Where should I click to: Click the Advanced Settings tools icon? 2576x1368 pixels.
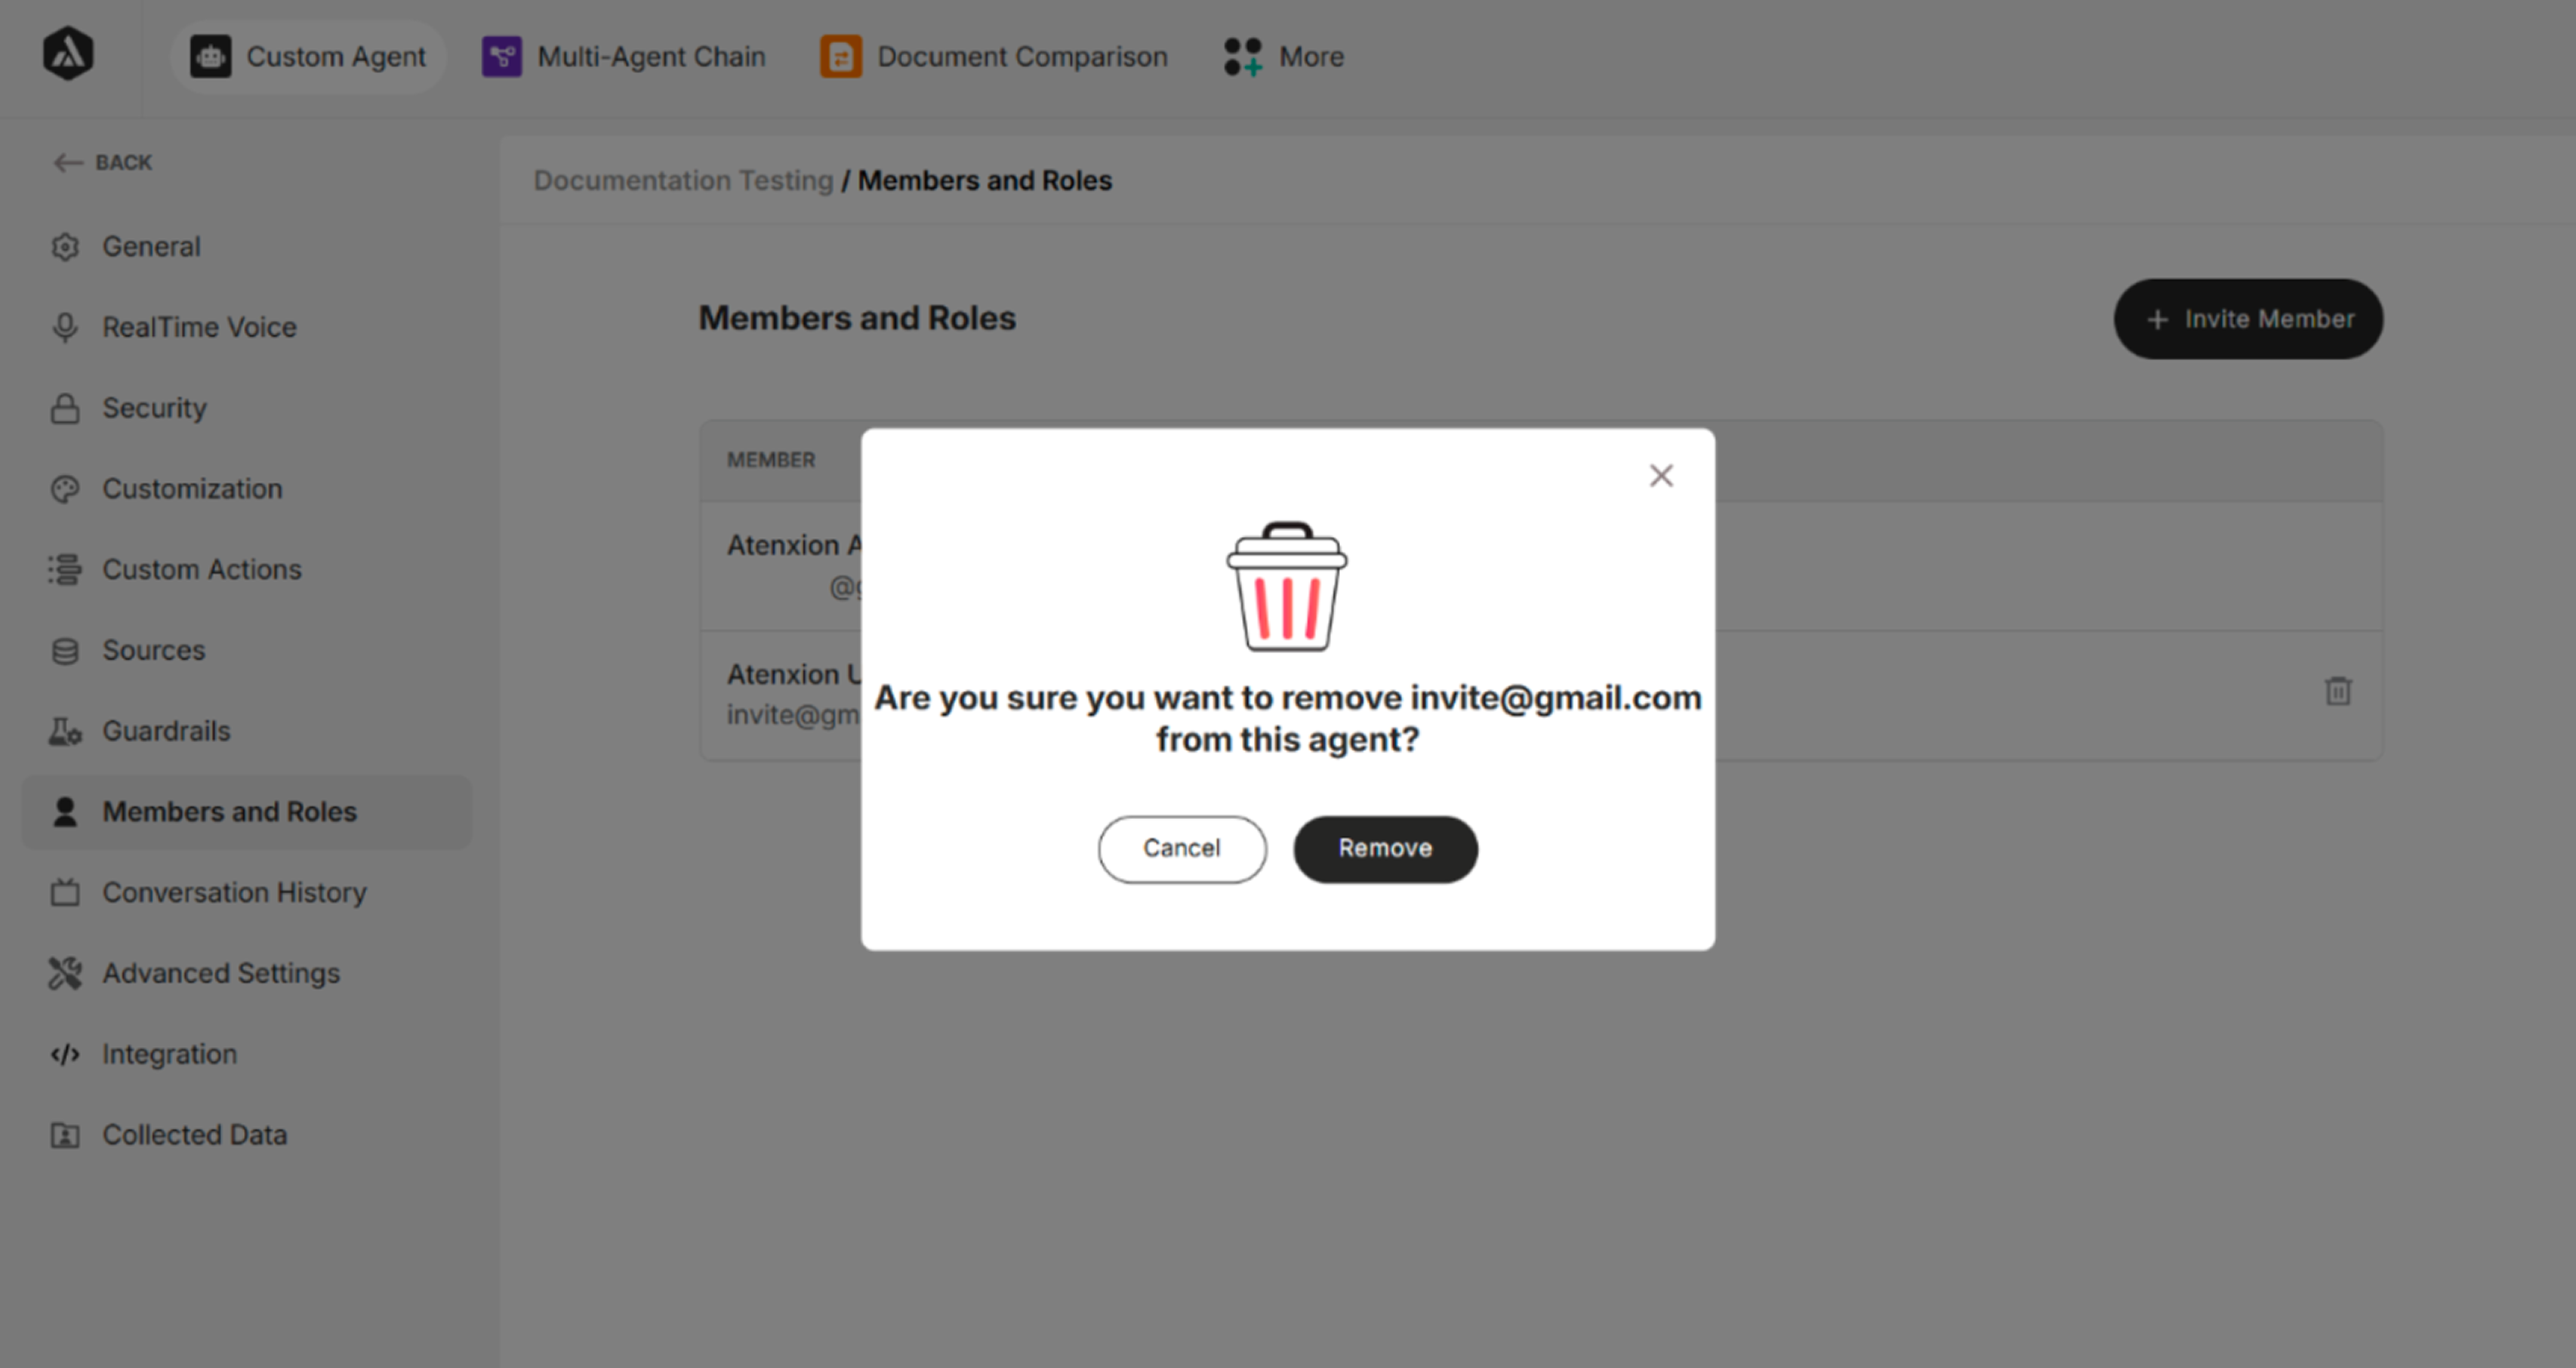tap(65, 973)
